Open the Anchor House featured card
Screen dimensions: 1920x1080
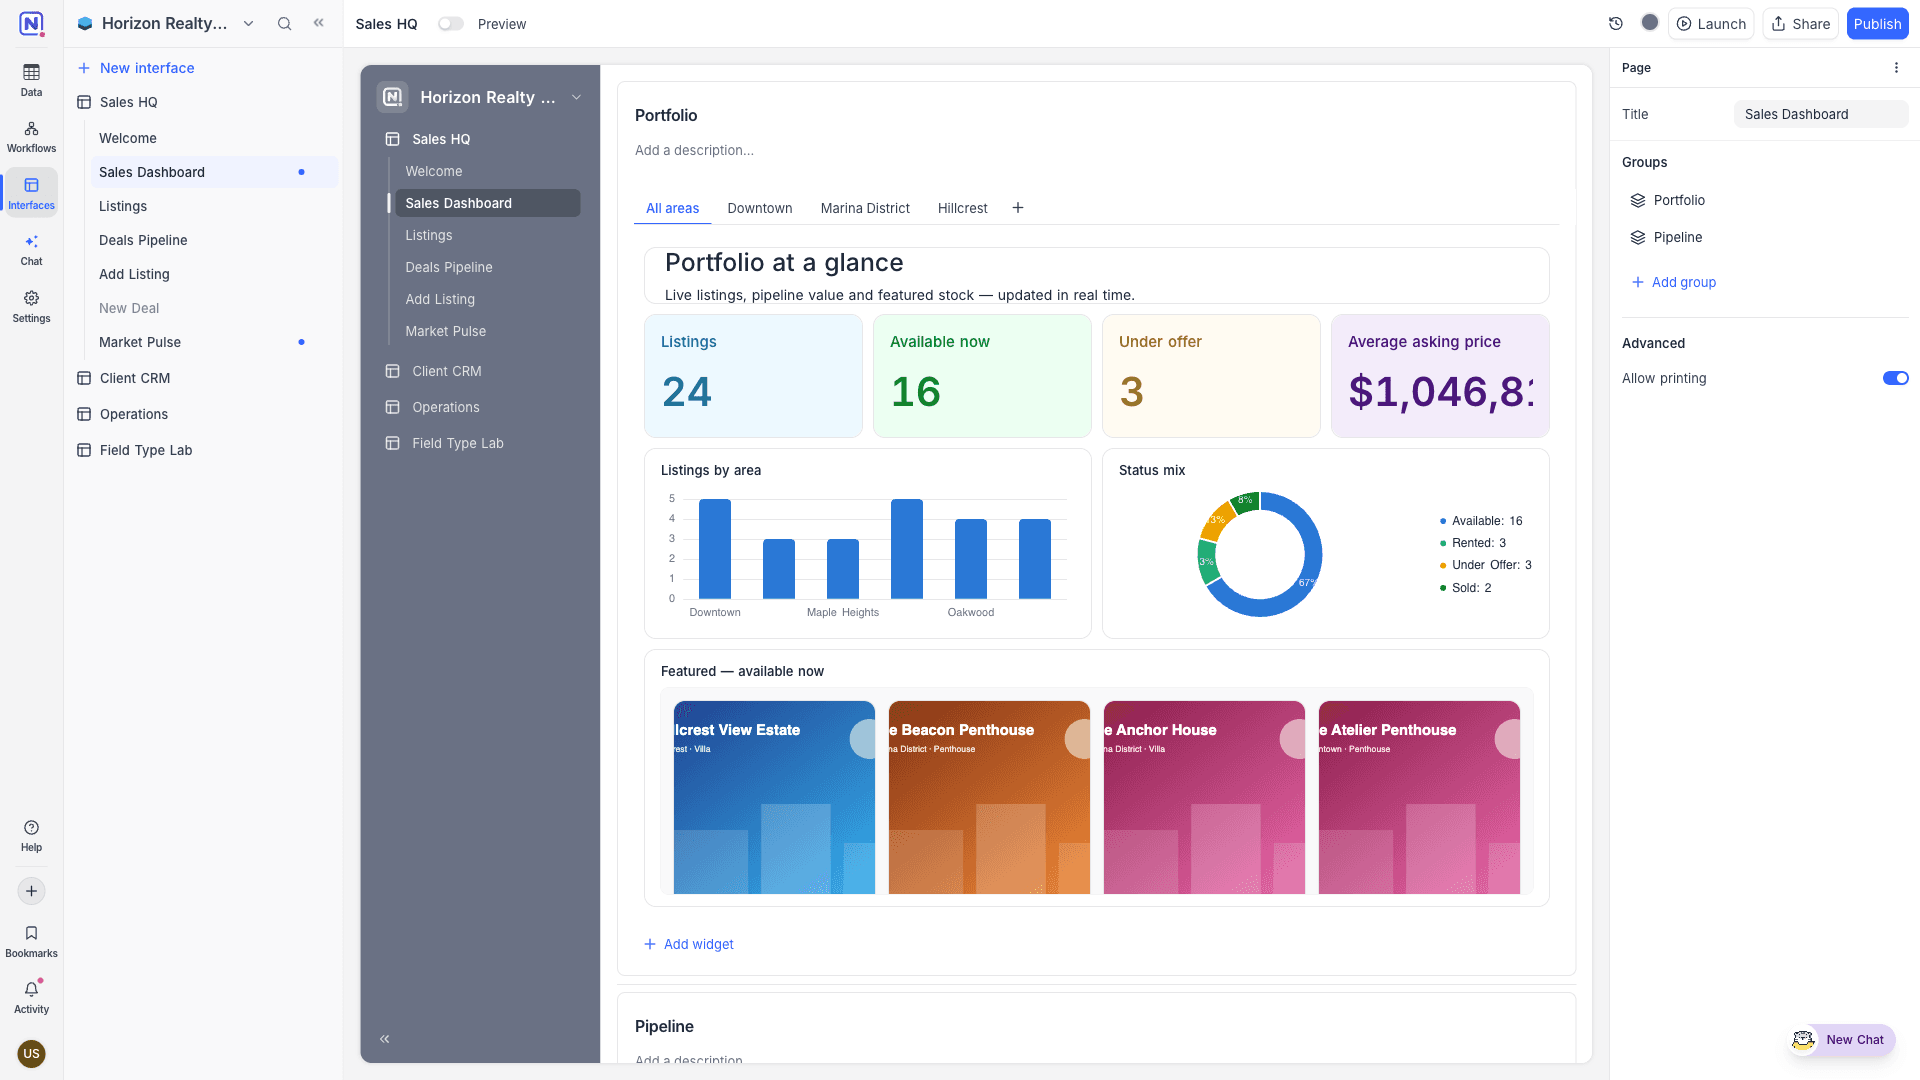1204,797
